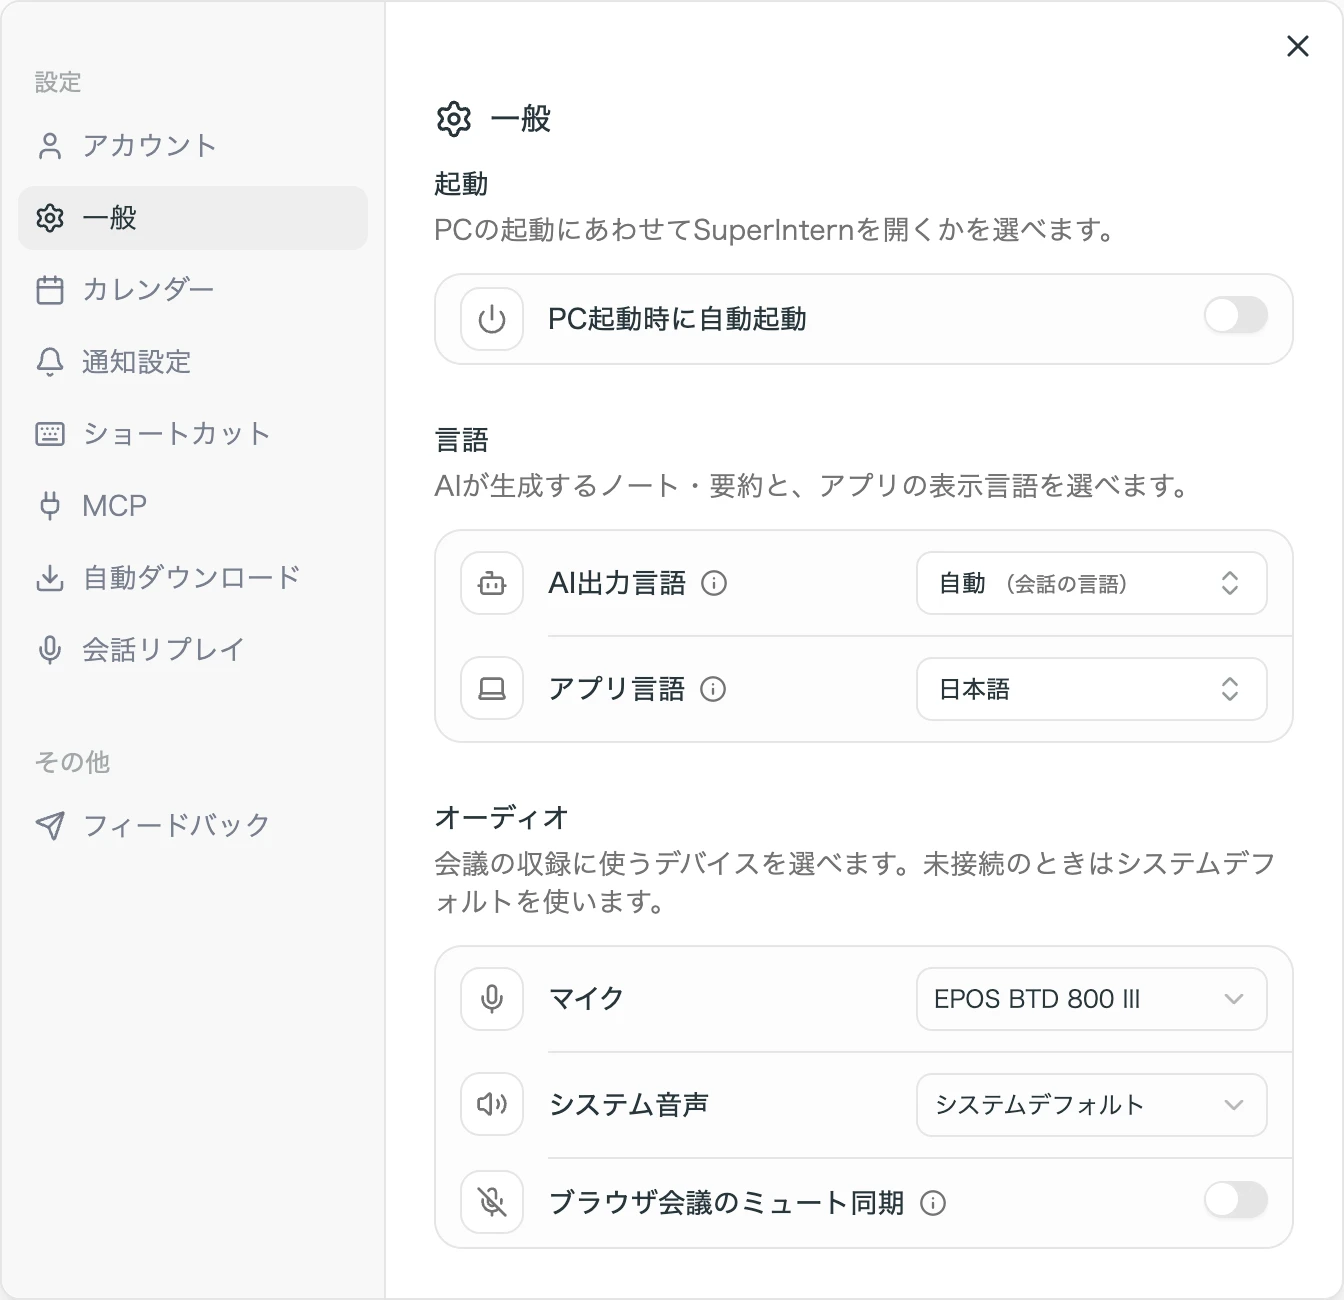
Task: Turn on ブラウザ会議のミュート同期 toggle
Action: [1236, 1200]
